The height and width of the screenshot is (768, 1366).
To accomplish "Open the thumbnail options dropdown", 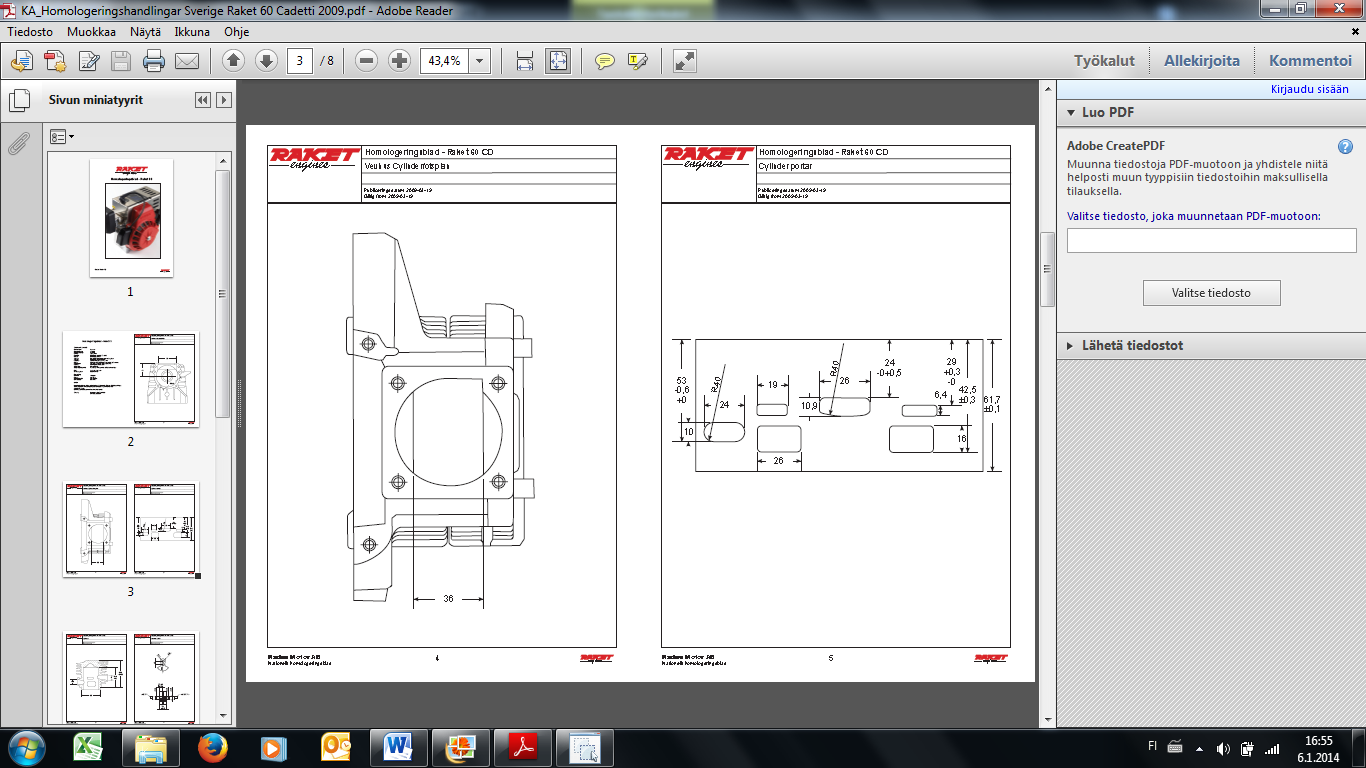I will tap(62, 136).
